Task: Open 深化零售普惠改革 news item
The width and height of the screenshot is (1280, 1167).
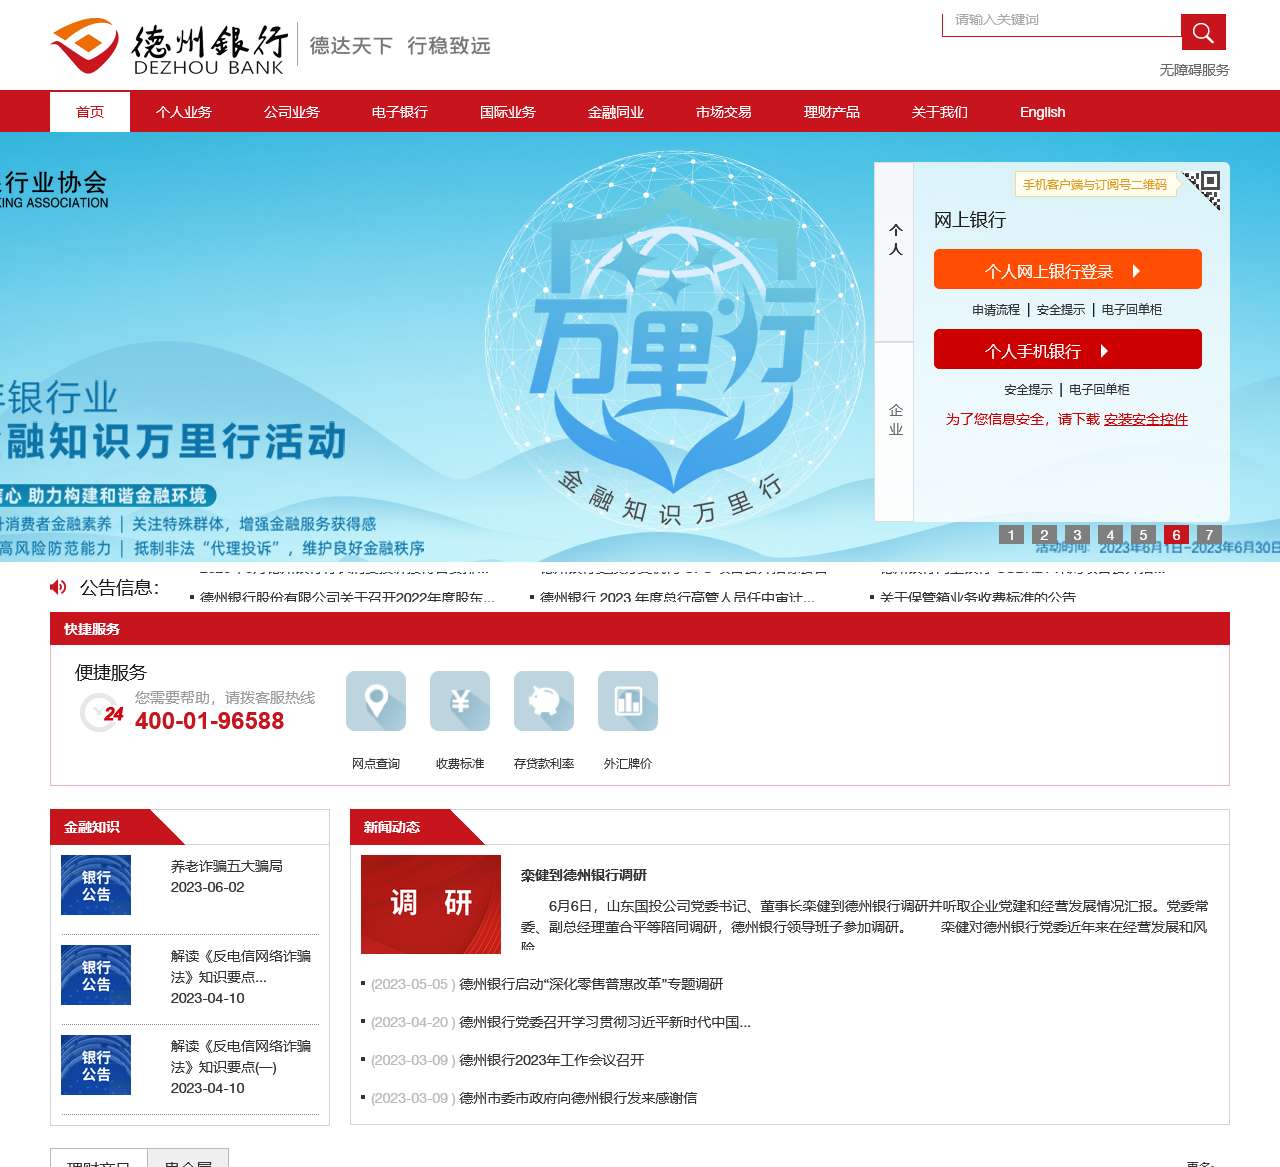Action: pyautogui.click(x=591, y=984)
